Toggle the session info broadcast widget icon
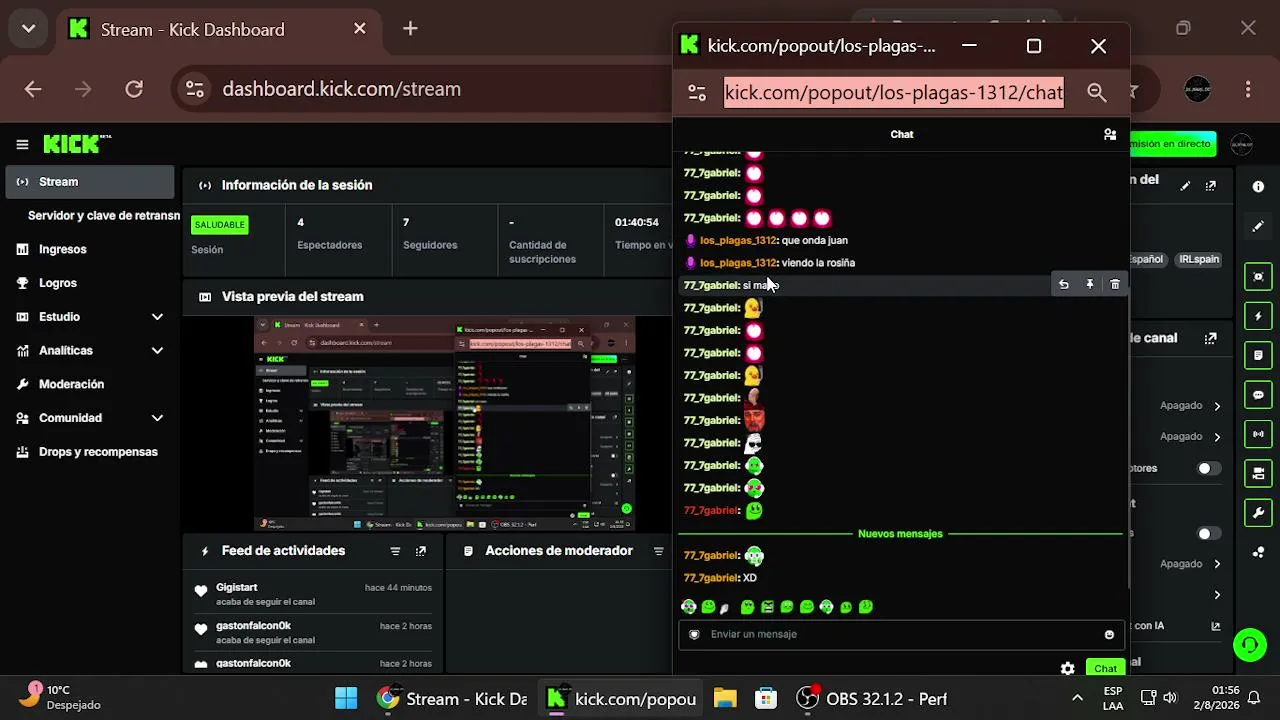The width and height of the screenshot is (1280, 720). click(x=1258, y=434)
